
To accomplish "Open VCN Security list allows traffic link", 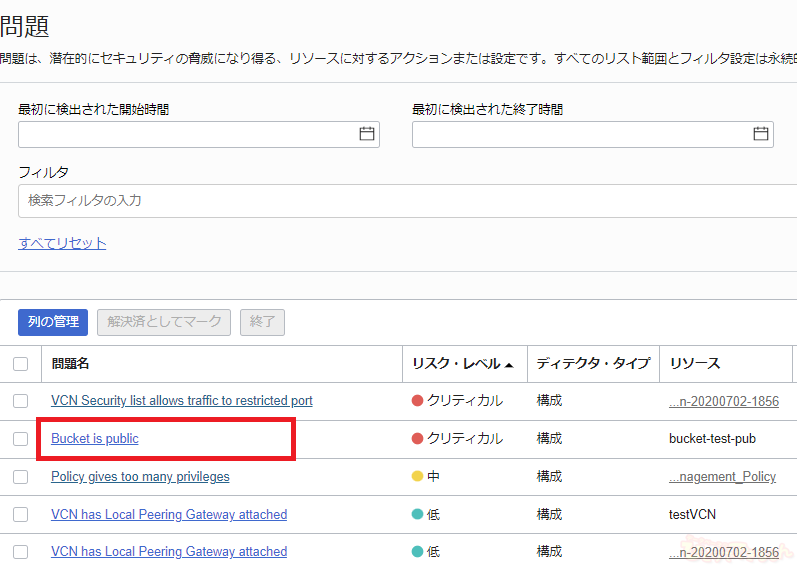I will click(x=181, y=401).
